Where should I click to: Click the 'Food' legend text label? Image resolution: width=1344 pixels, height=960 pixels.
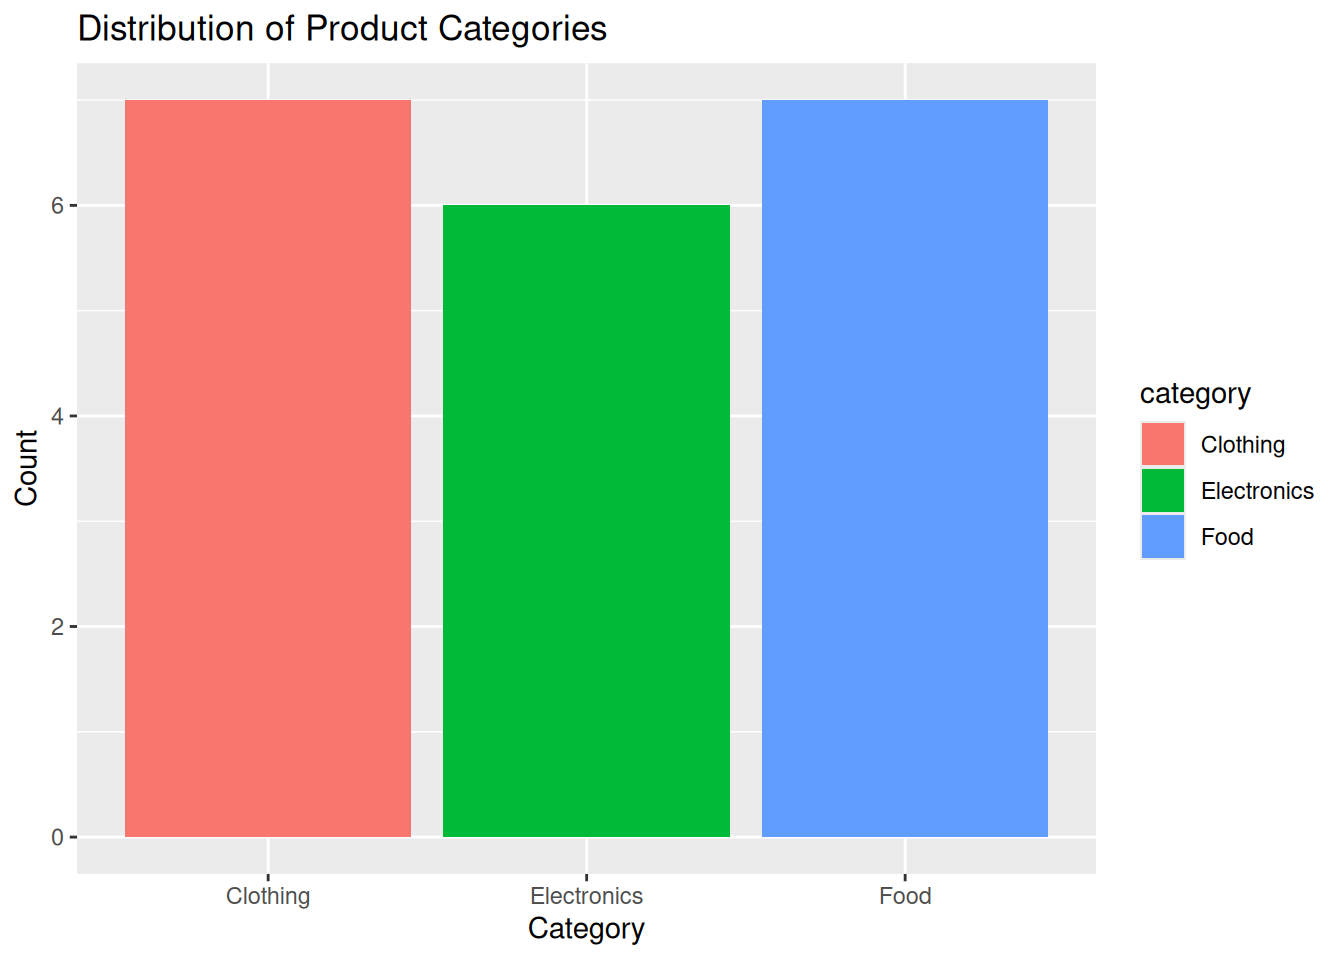pos(1227,537)
